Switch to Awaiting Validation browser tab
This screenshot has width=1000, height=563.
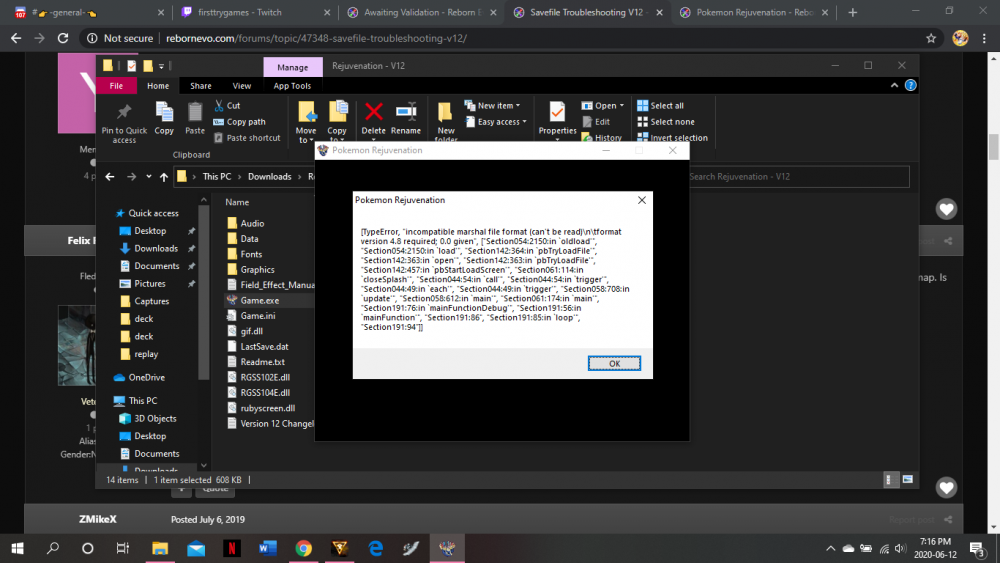tap(422, 12)
